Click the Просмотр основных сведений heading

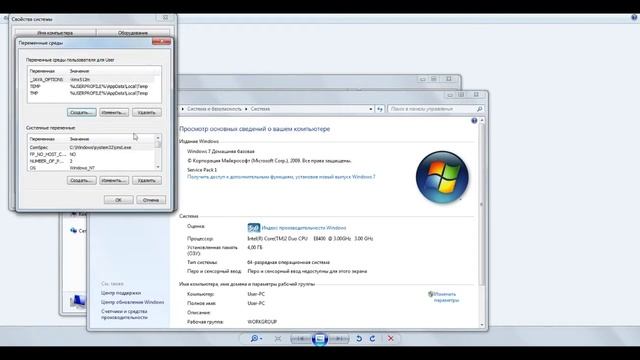pyautogui.click(x=254, y=129)
